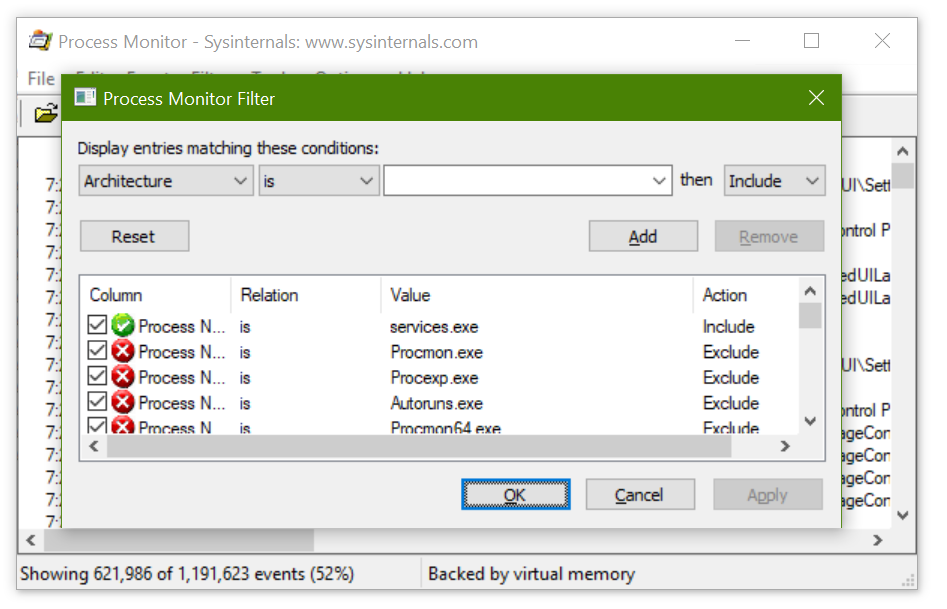Uncheck the Procexp.exe filter checkbox
Screen dimensions: 947x609
(97, 375)
